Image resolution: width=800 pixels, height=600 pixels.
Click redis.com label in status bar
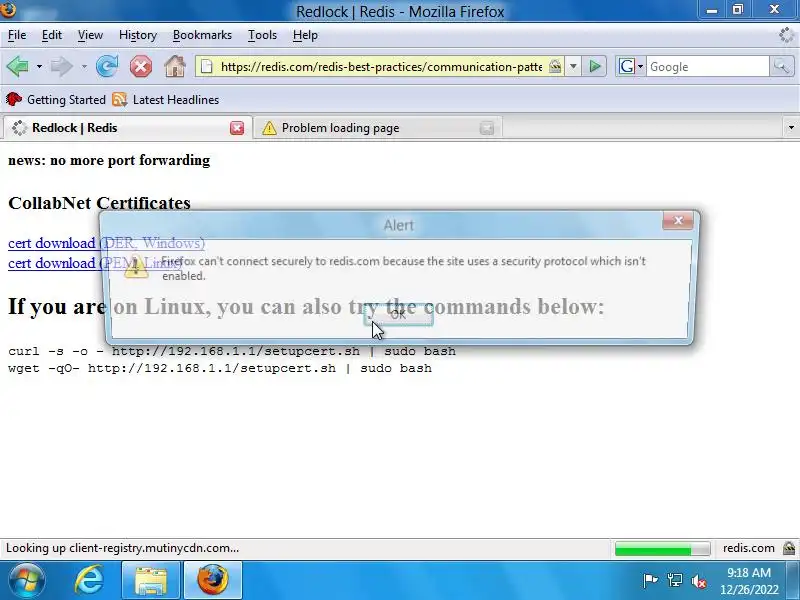(x=748, y=548)
